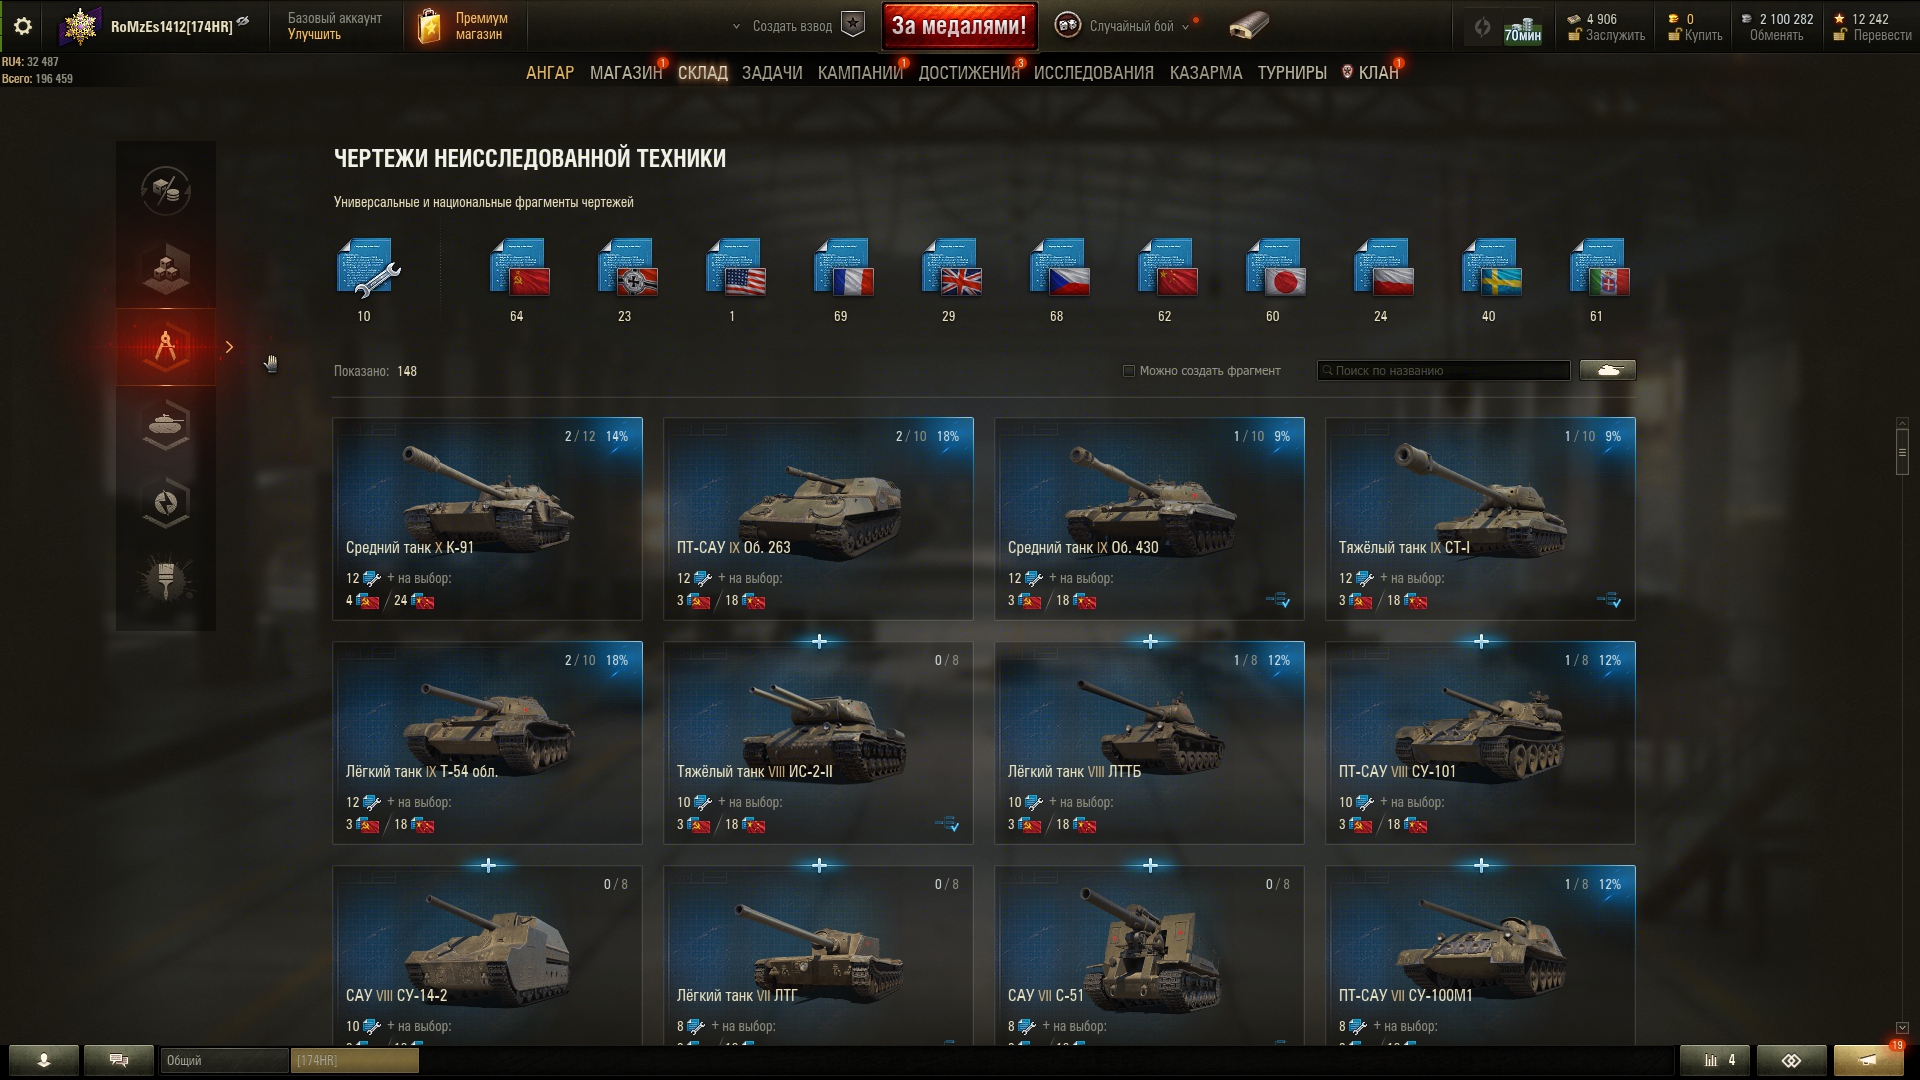
Task: Expand the 'Создать взвод' dropdown arrow
Action: tap(737, 27)
